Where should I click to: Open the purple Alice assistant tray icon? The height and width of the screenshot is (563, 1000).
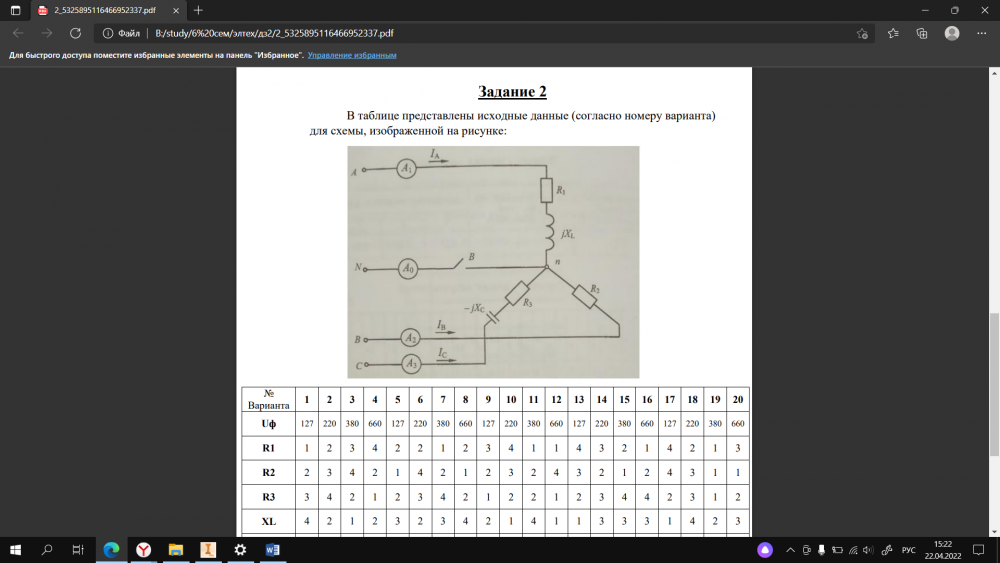[765, 550]
